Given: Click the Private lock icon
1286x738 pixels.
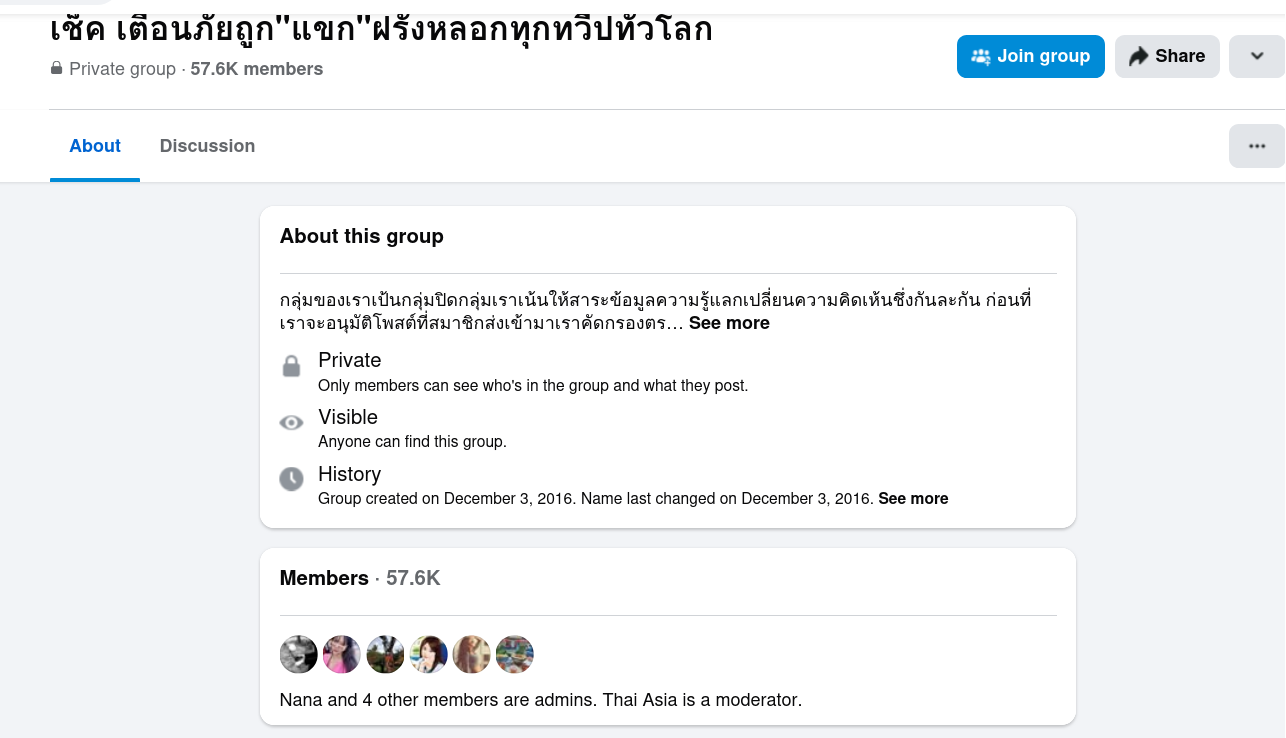Looking at the screenshot, I should coord(291,366).
